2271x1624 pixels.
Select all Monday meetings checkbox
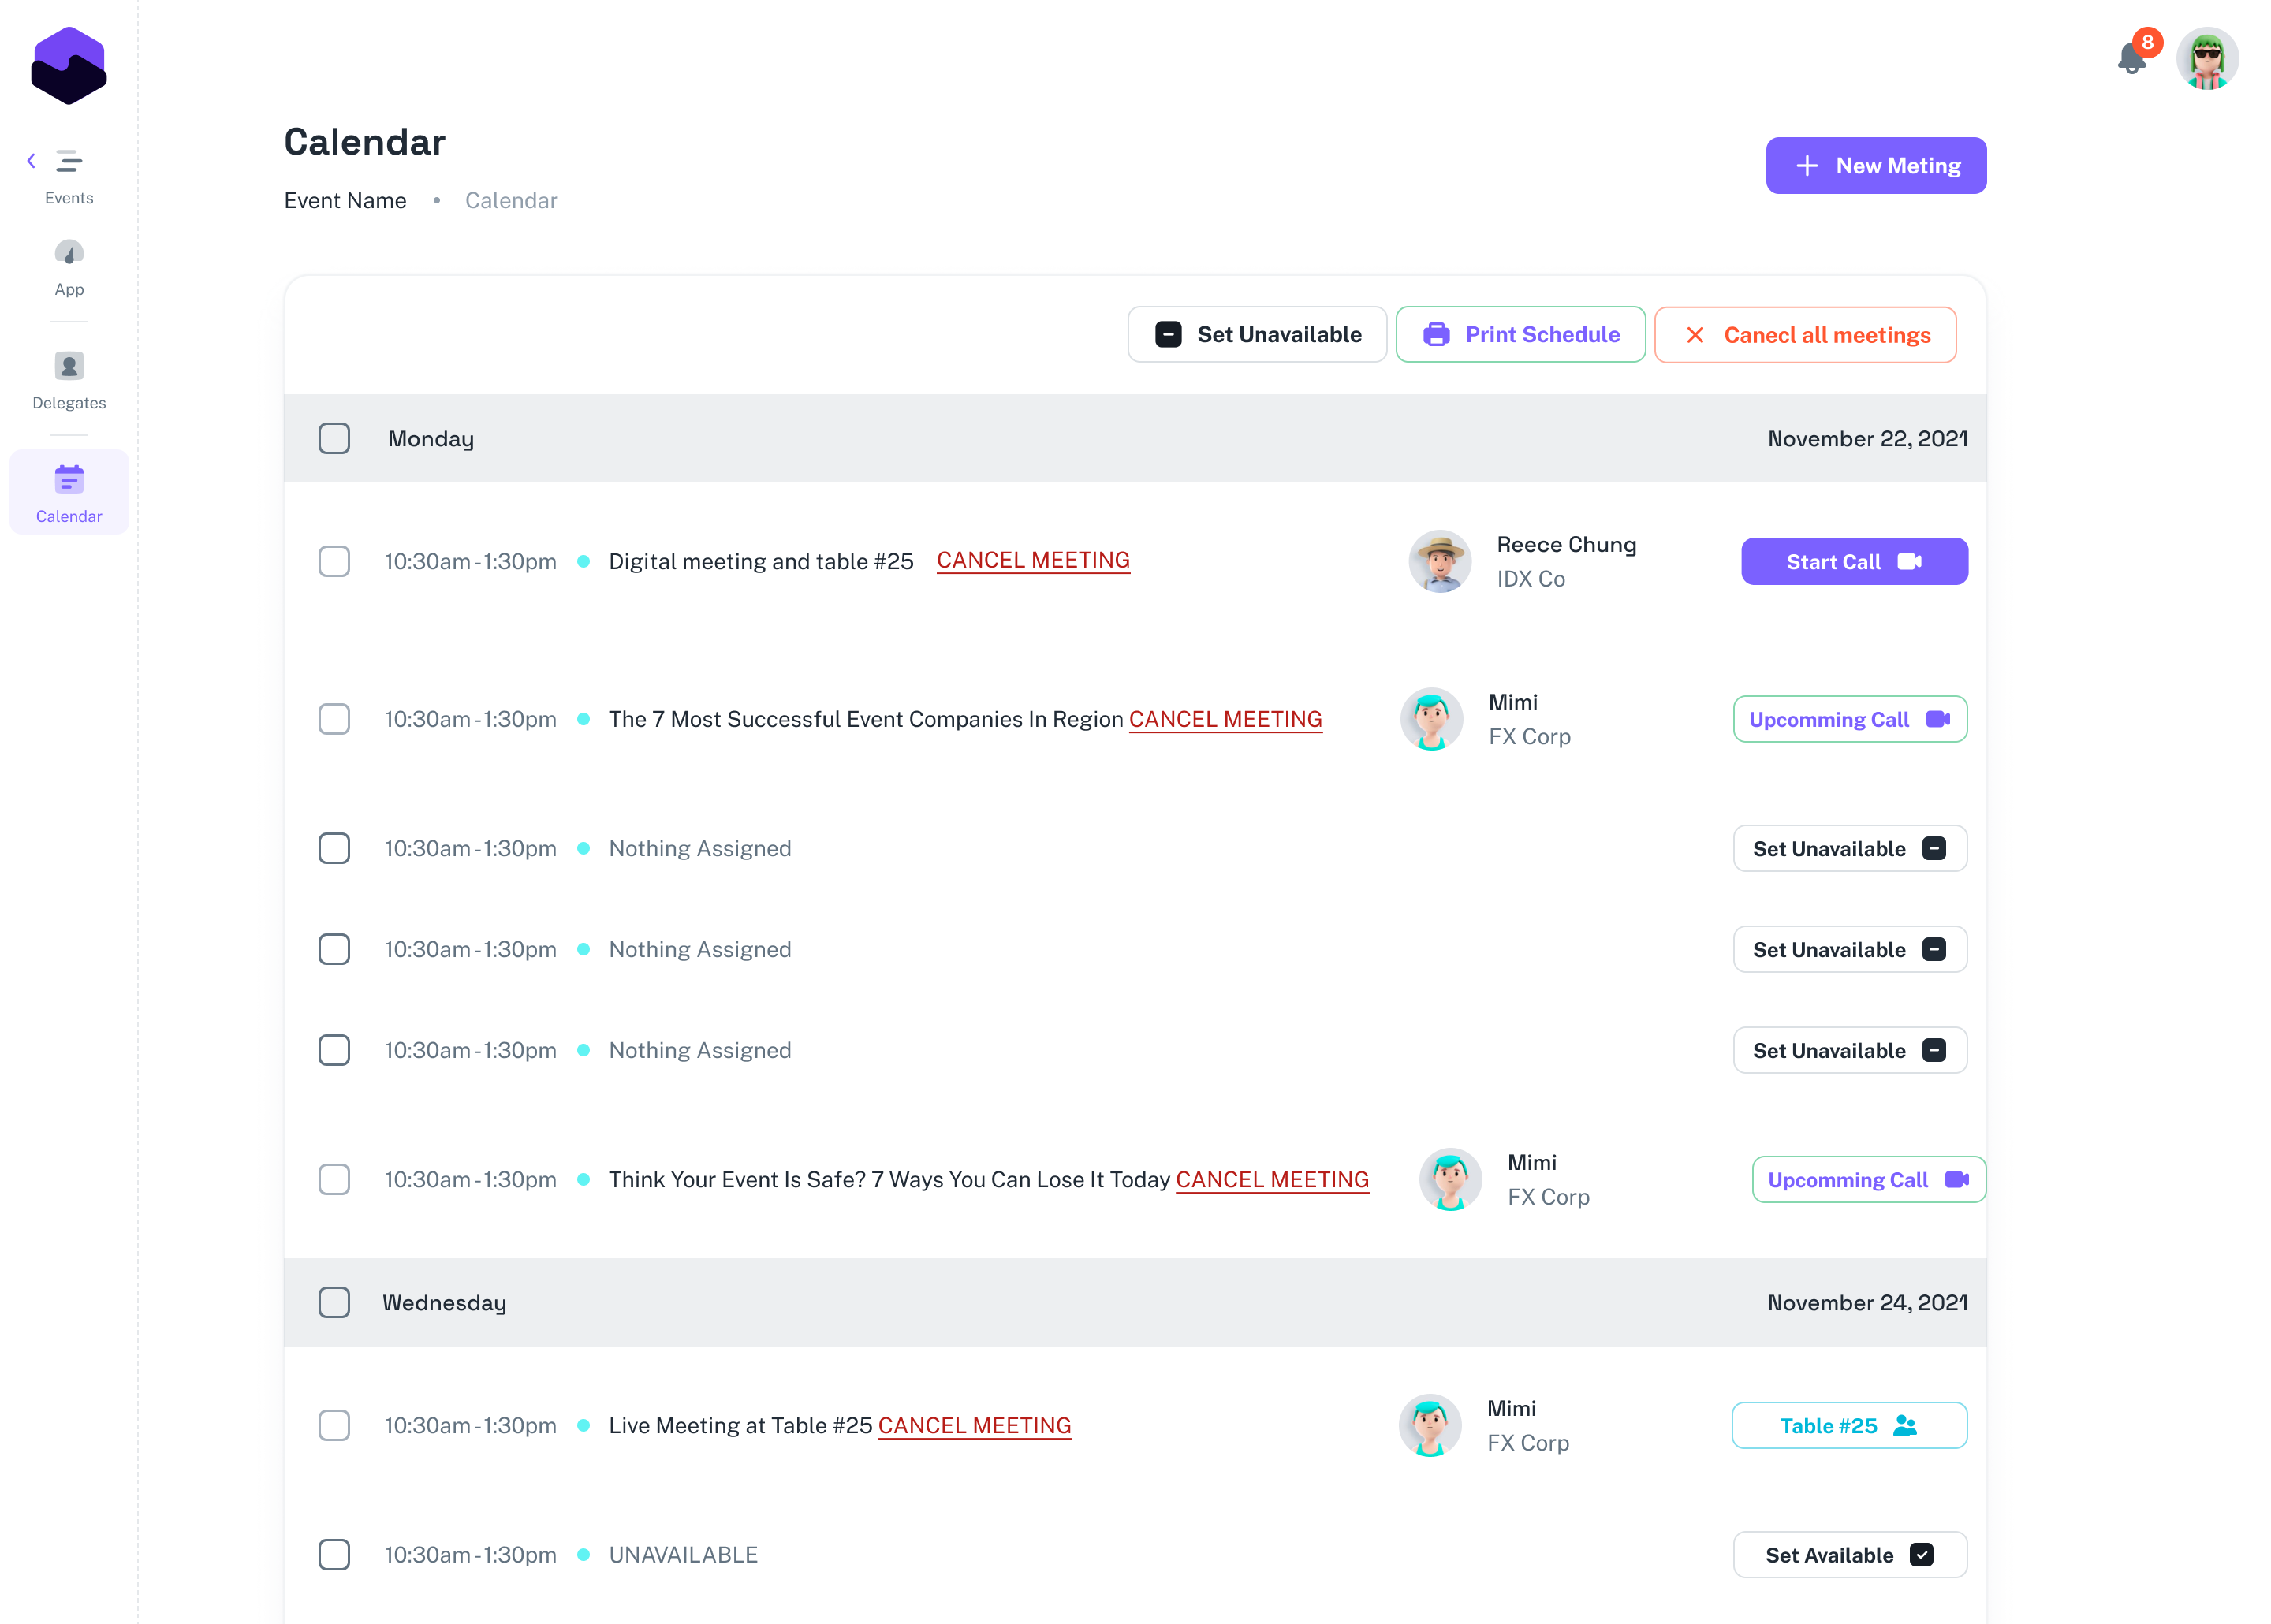pyautogui.click(x=334, y=438)
